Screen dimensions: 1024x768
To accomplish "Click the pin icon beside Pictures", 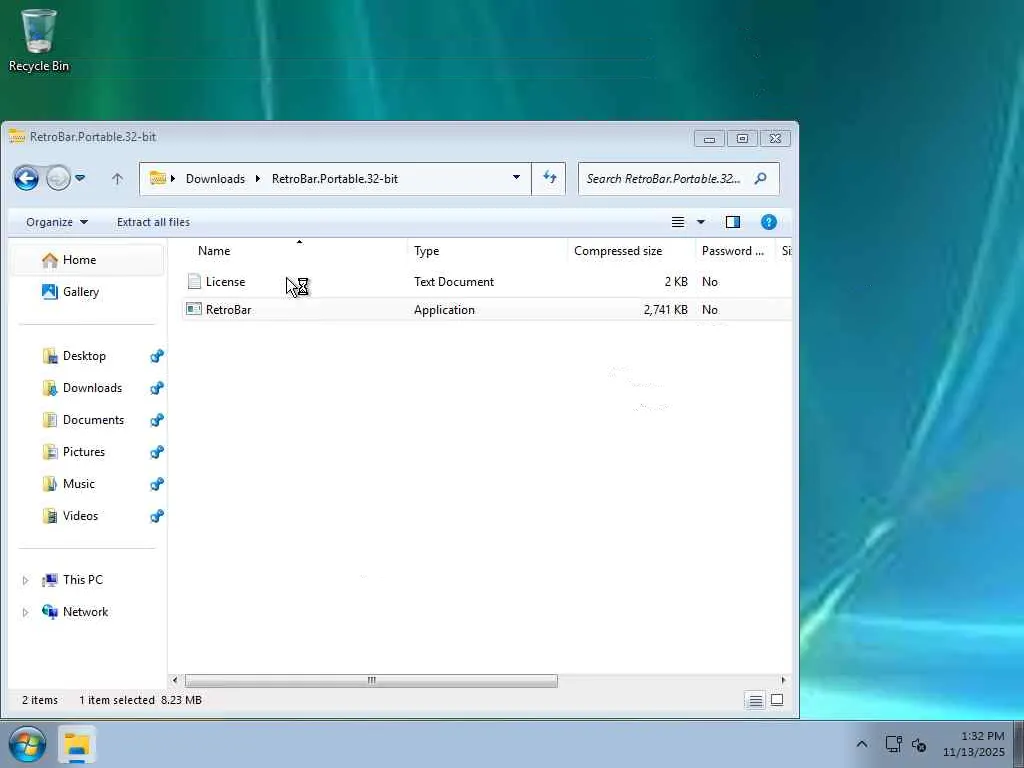I will [157, 452].
